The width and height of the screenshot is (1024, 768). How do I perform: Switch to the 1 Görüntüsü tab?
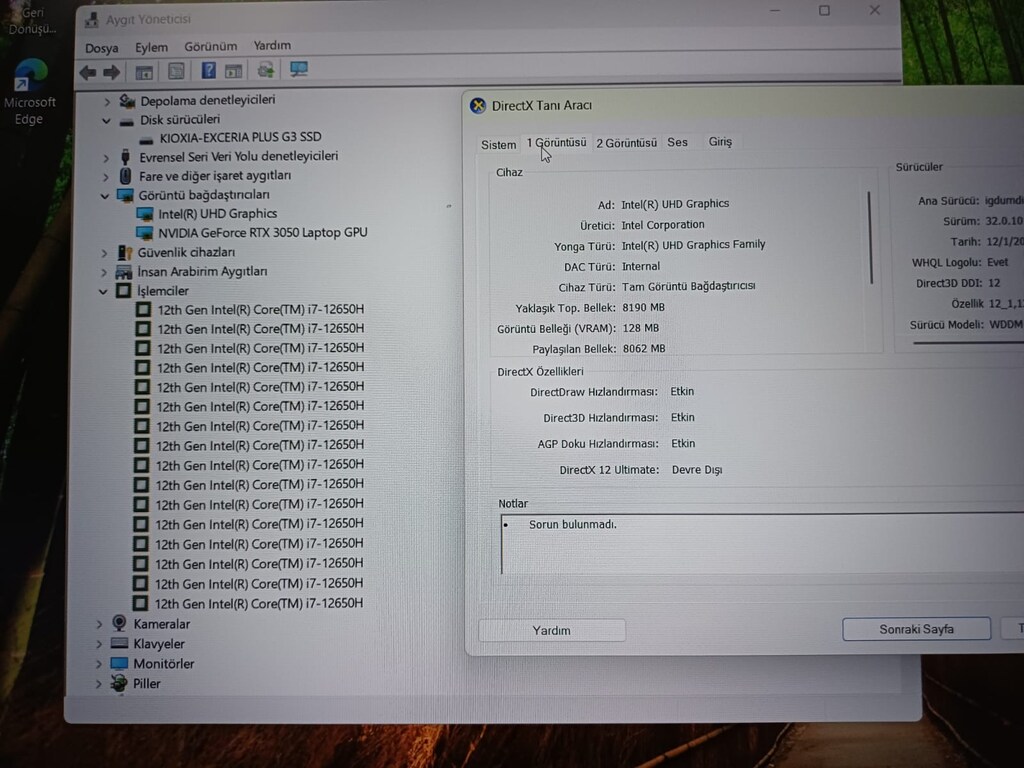pyautogui.click(x=556, y=142)
